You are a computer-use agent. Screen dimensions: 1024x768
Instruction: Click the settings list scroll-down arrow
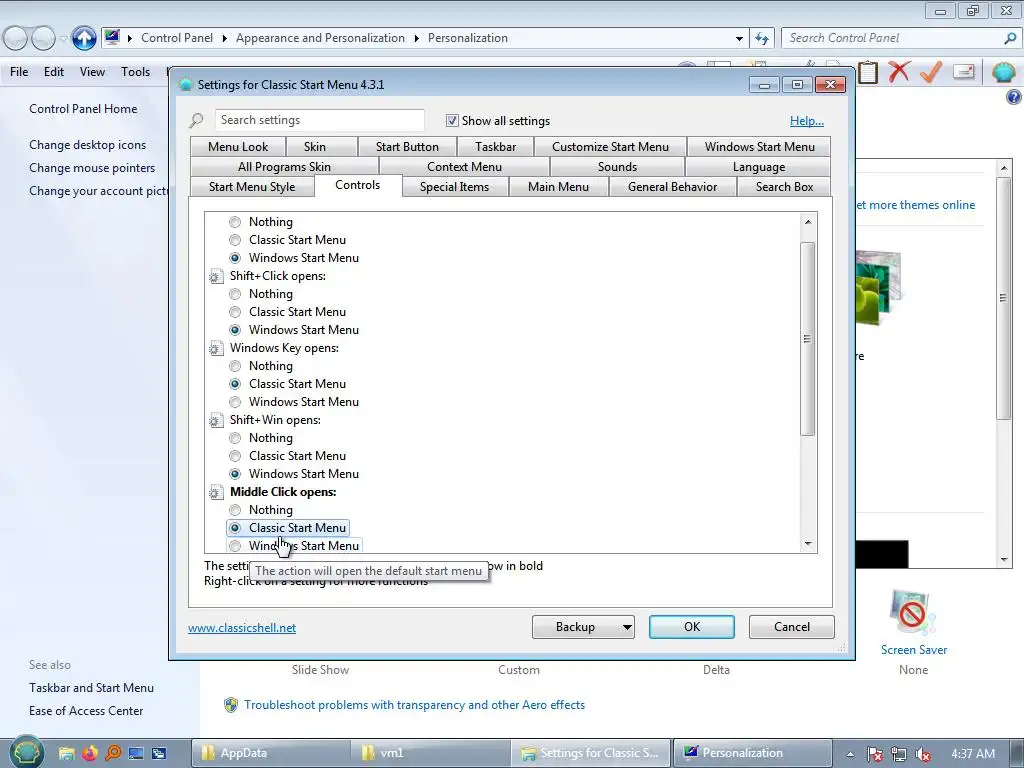[808, 544]
